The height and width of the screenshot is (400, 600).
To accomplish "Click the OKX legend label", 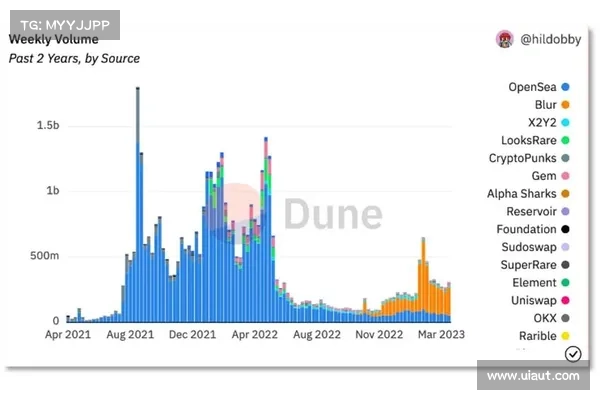I will pyautogui.click(x=545, y=318).
